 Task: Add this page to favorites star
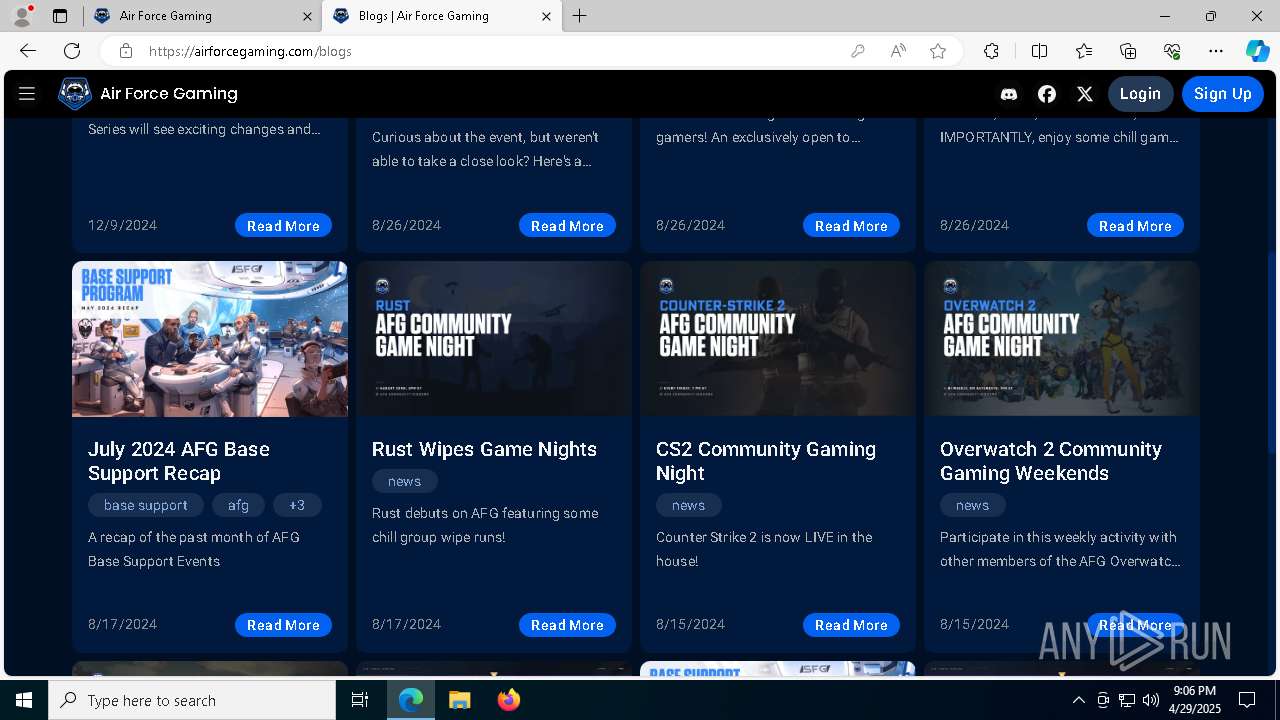coord(938,51)
